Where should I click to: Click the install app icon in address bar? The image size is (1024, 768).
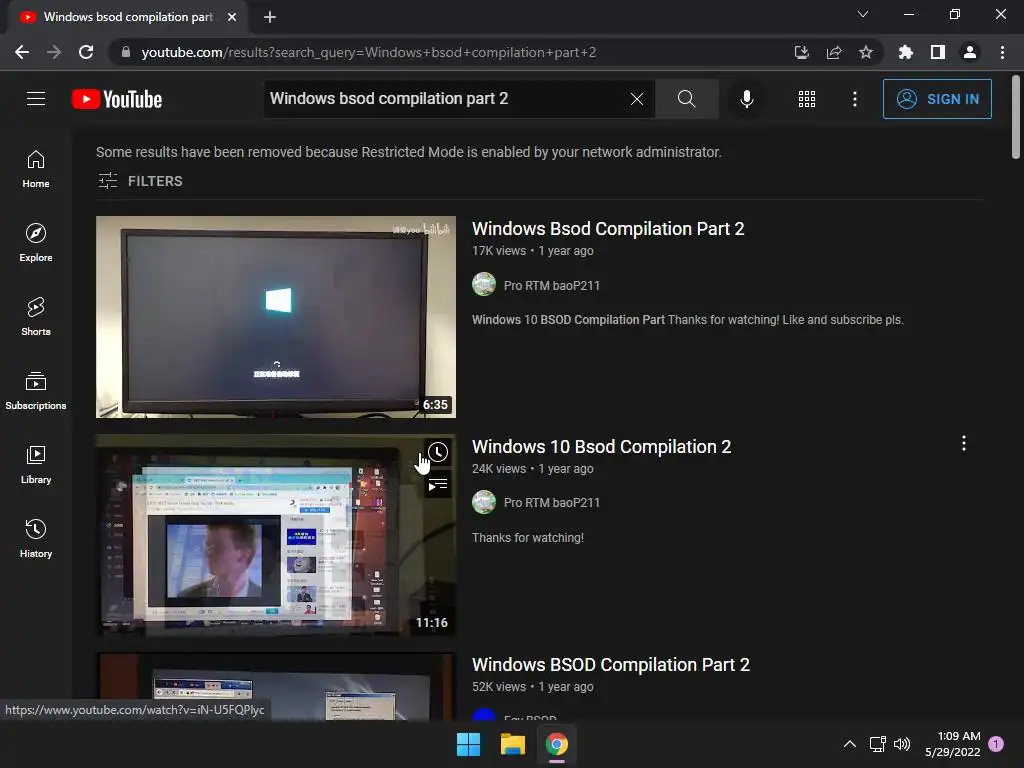coord(801,52)
